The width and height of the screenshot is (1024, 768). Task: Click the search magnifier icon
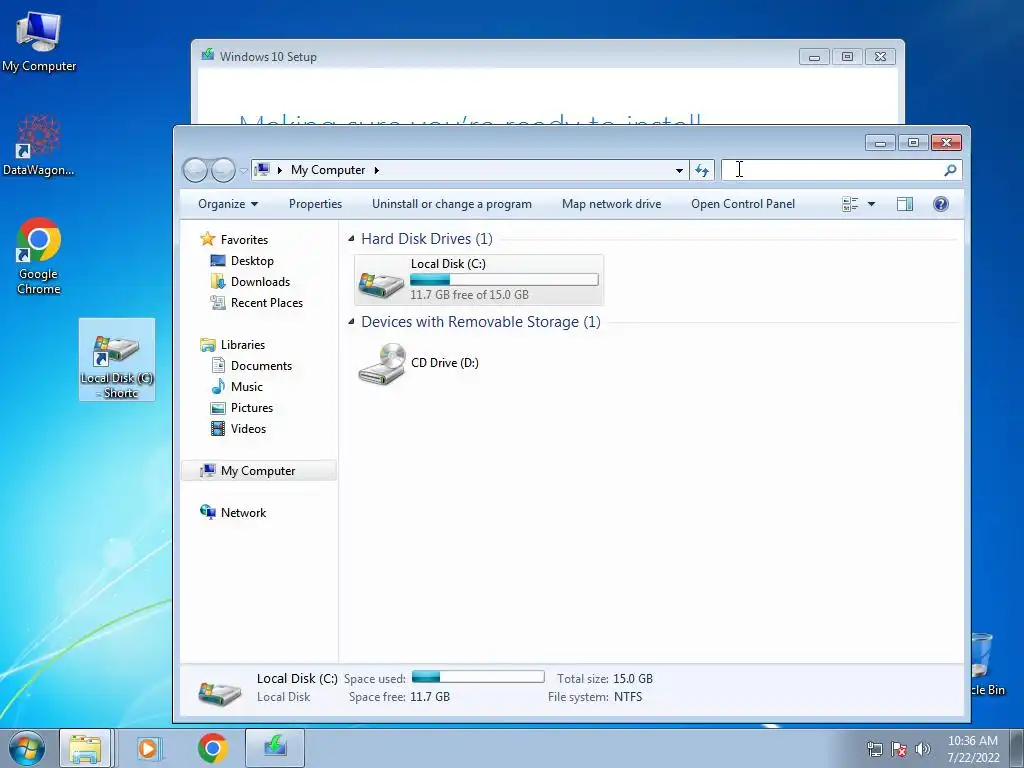950,170
